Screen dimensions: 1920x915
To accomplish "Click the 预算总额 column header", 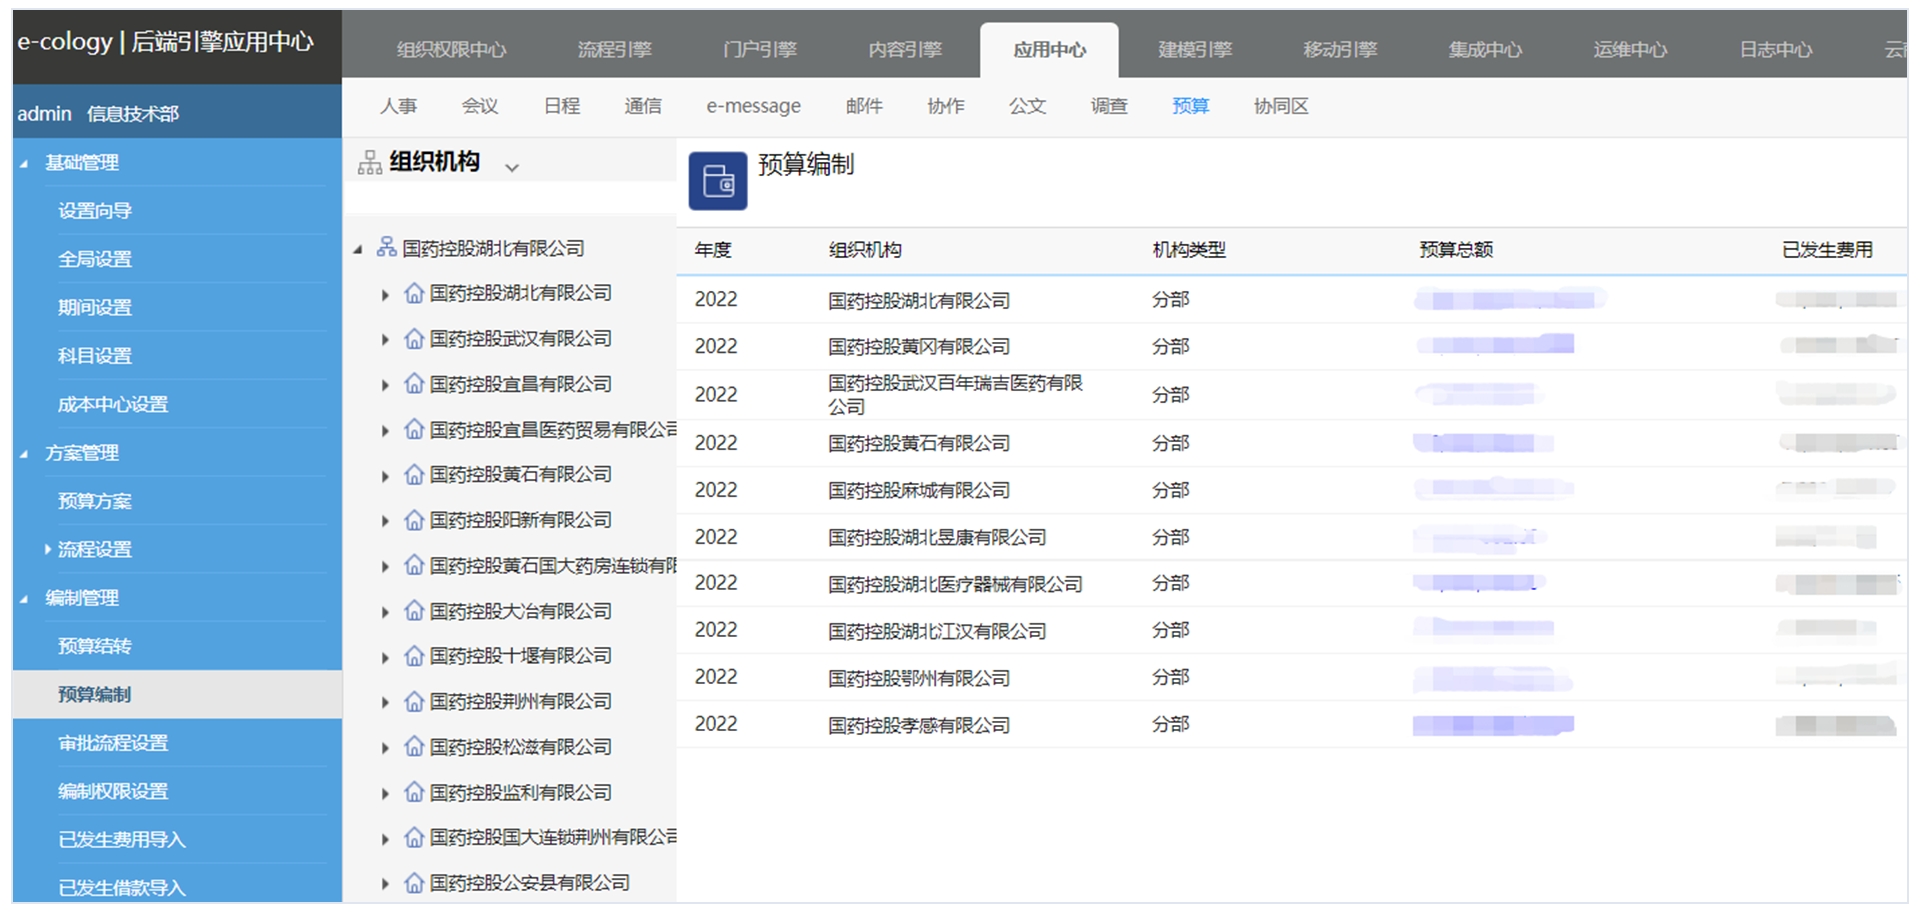I will pos(1456,250).
